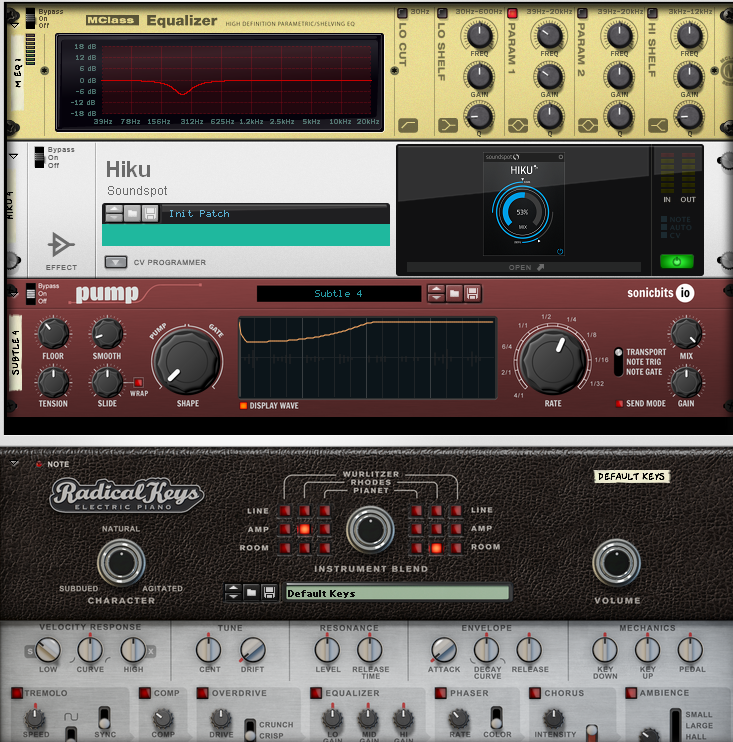The height and width of the screenshot is (742, 733).
Task: Enable the Tremolo effect
Action: (x=17, y=693)
